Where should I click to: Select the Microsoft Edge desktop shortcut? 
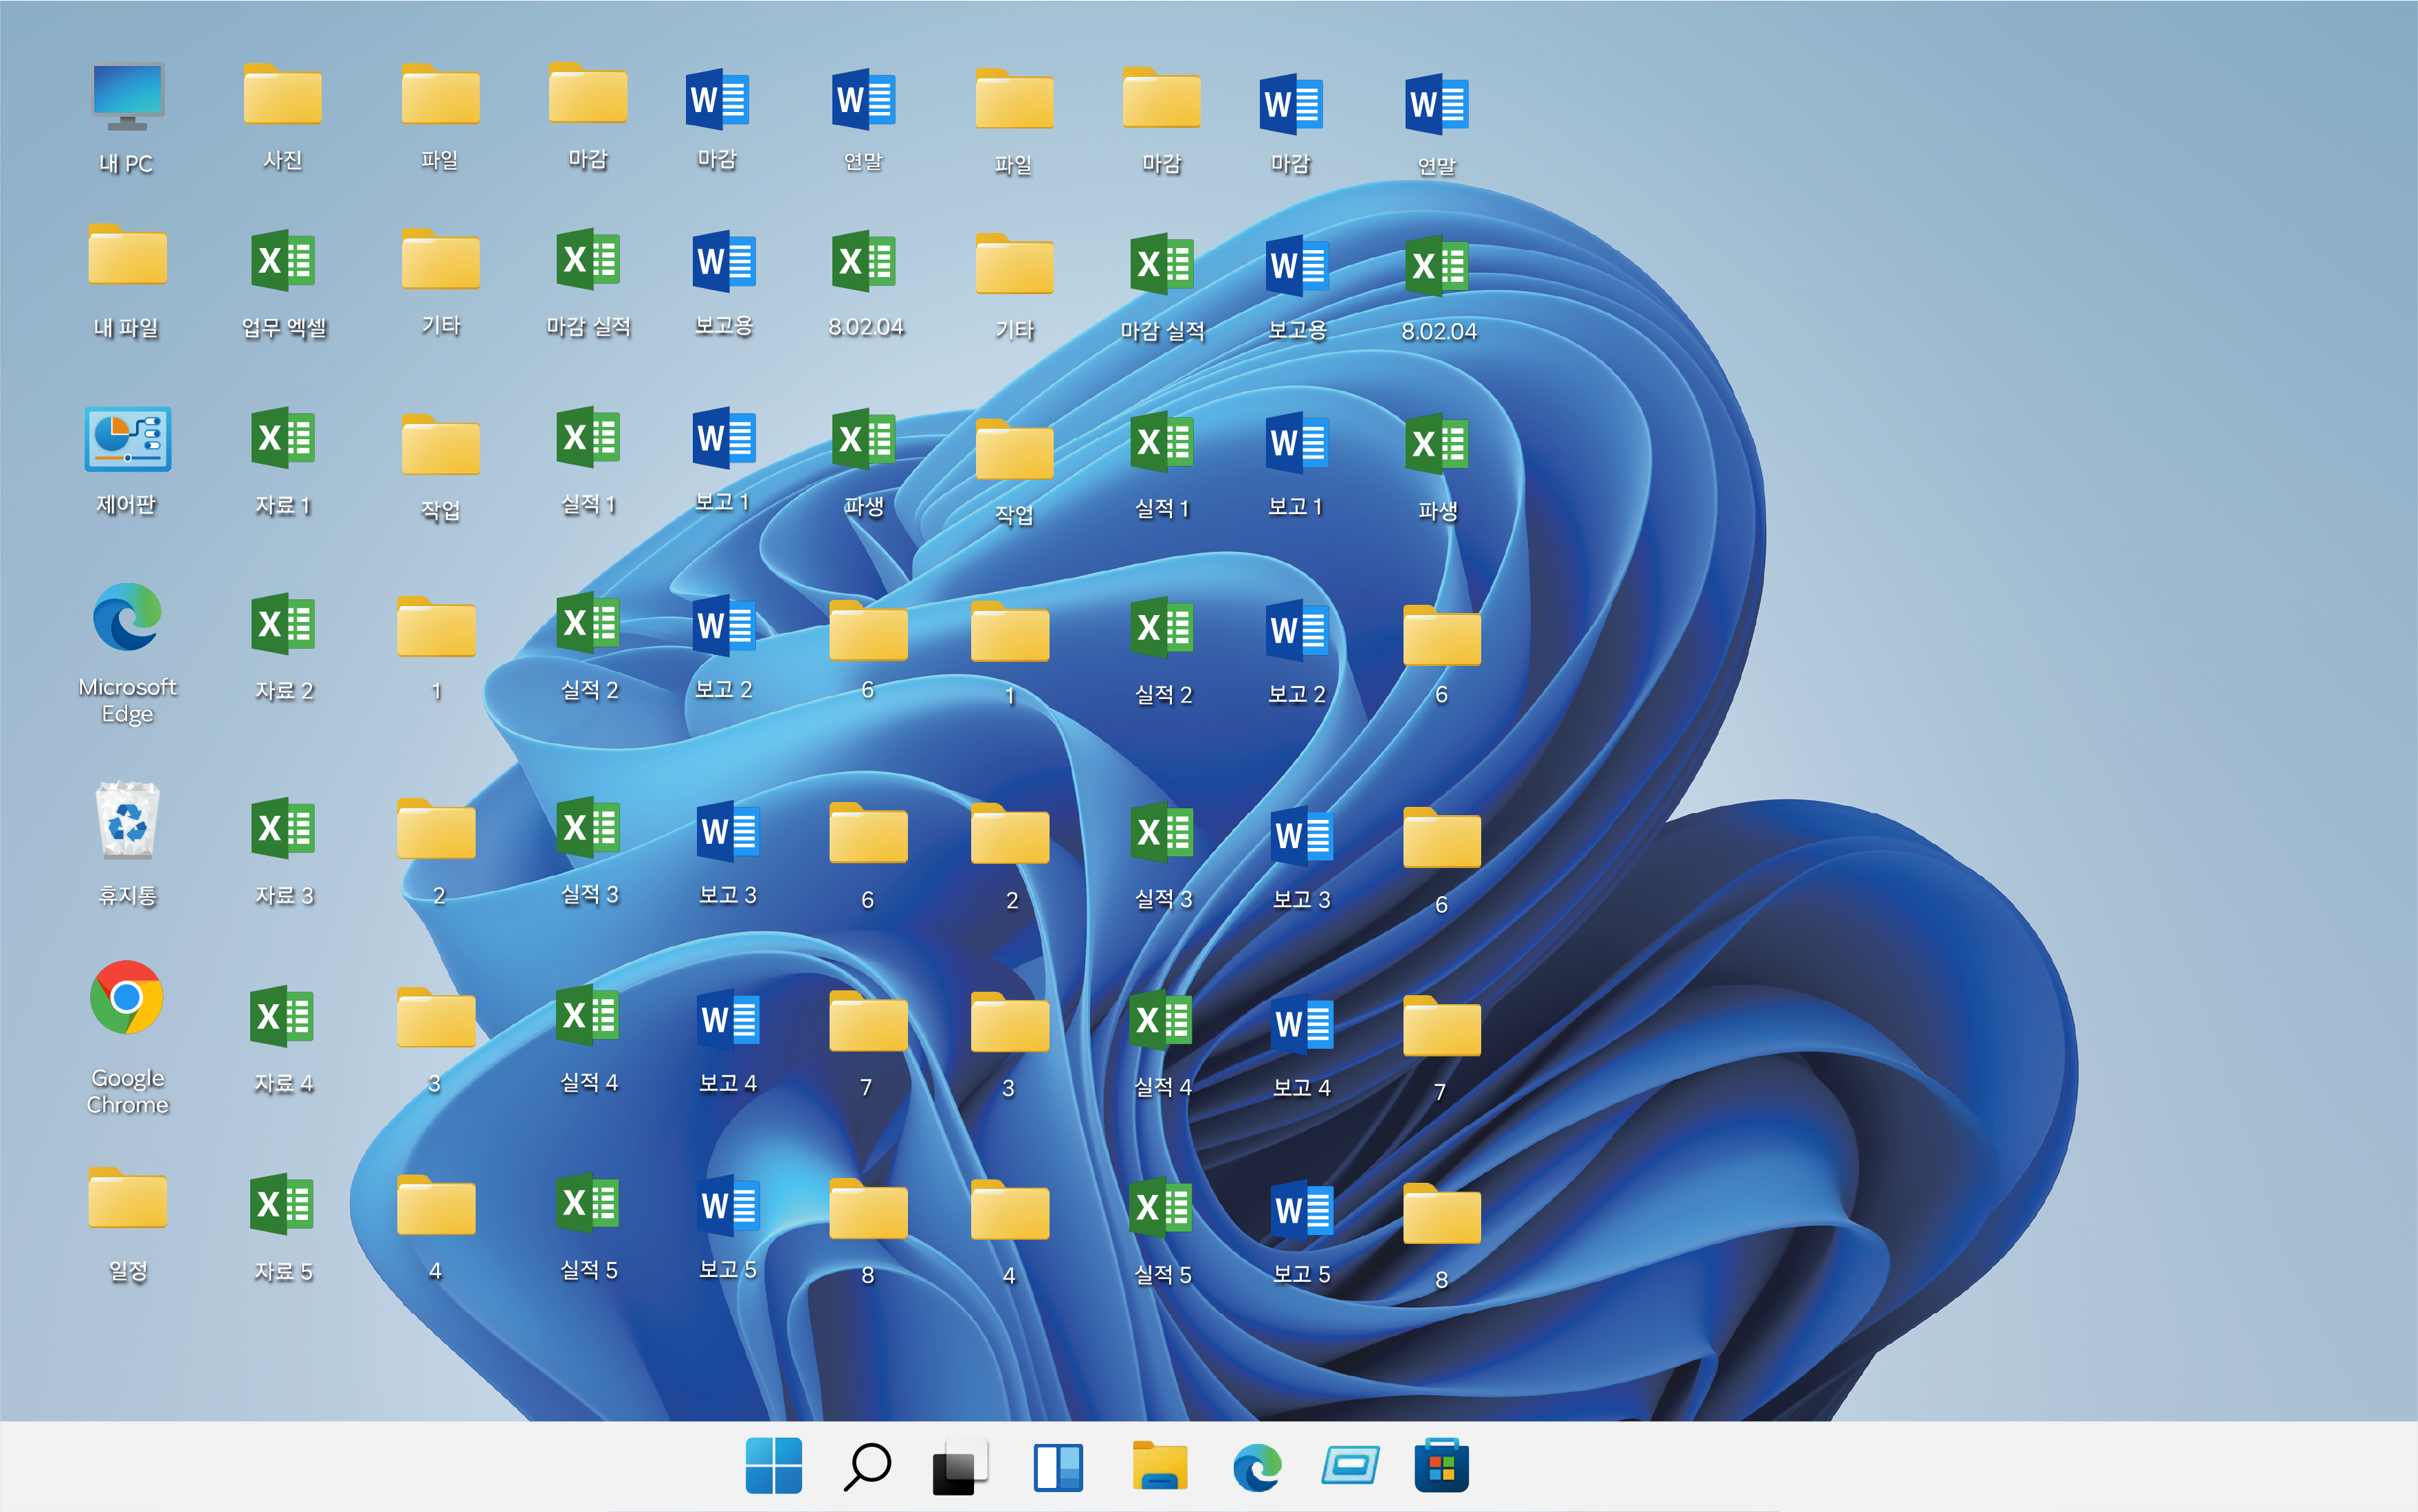(x=127, y=618)
